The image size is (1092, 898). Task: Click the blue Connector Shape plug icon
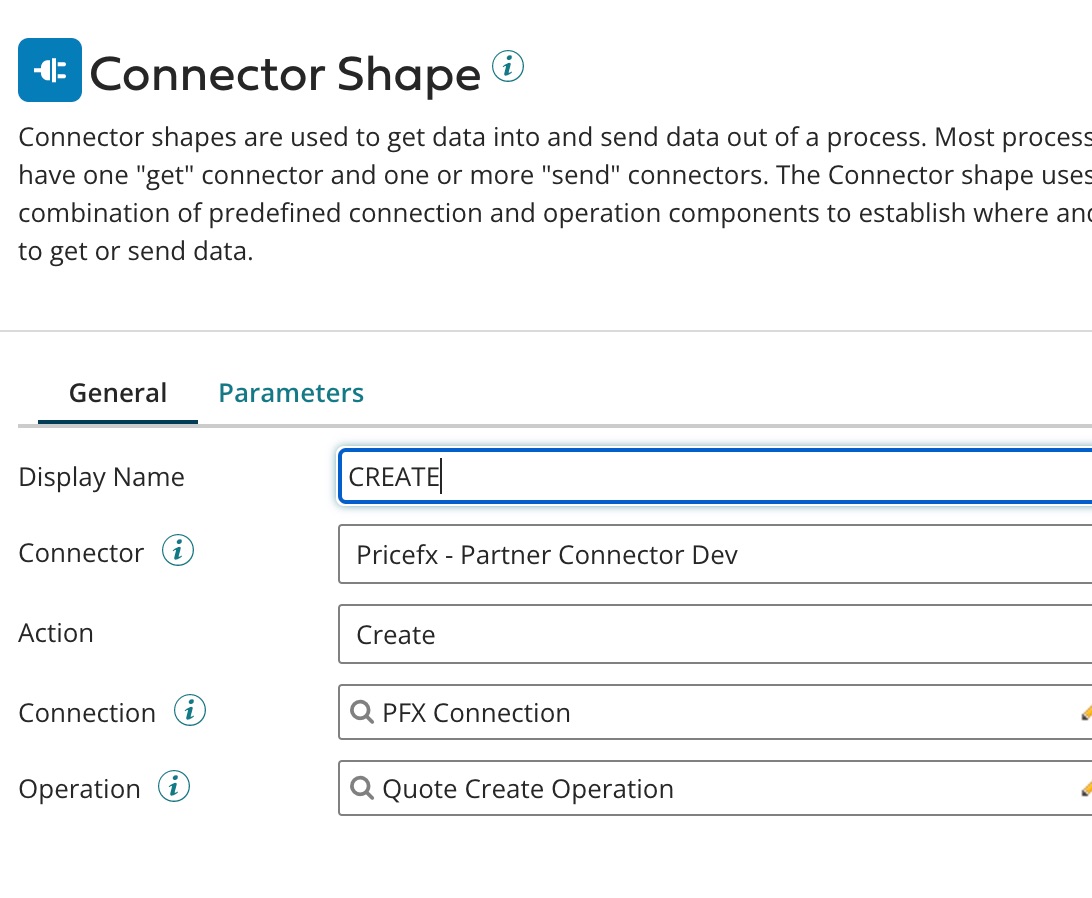pos(49,70)
